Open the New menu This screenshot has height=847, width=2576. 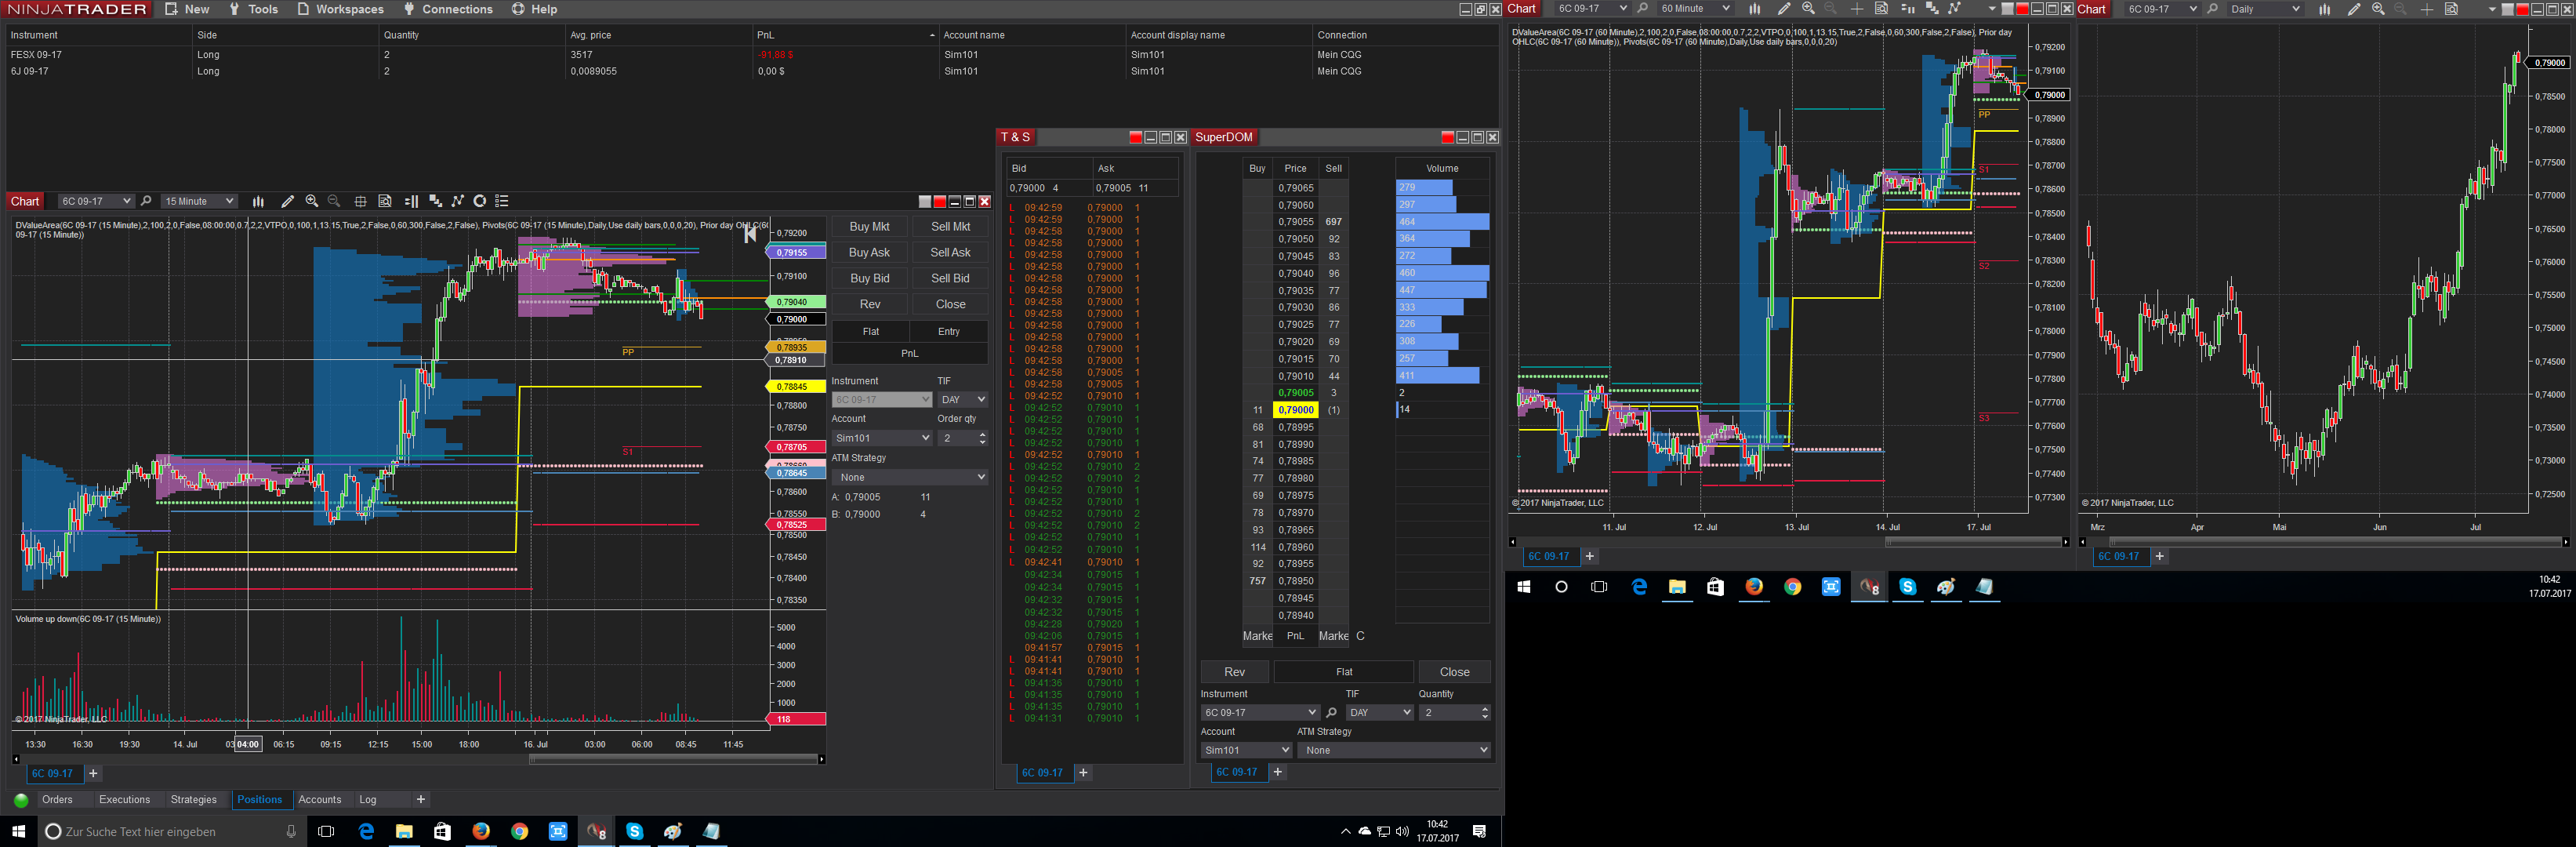point(187,9)
